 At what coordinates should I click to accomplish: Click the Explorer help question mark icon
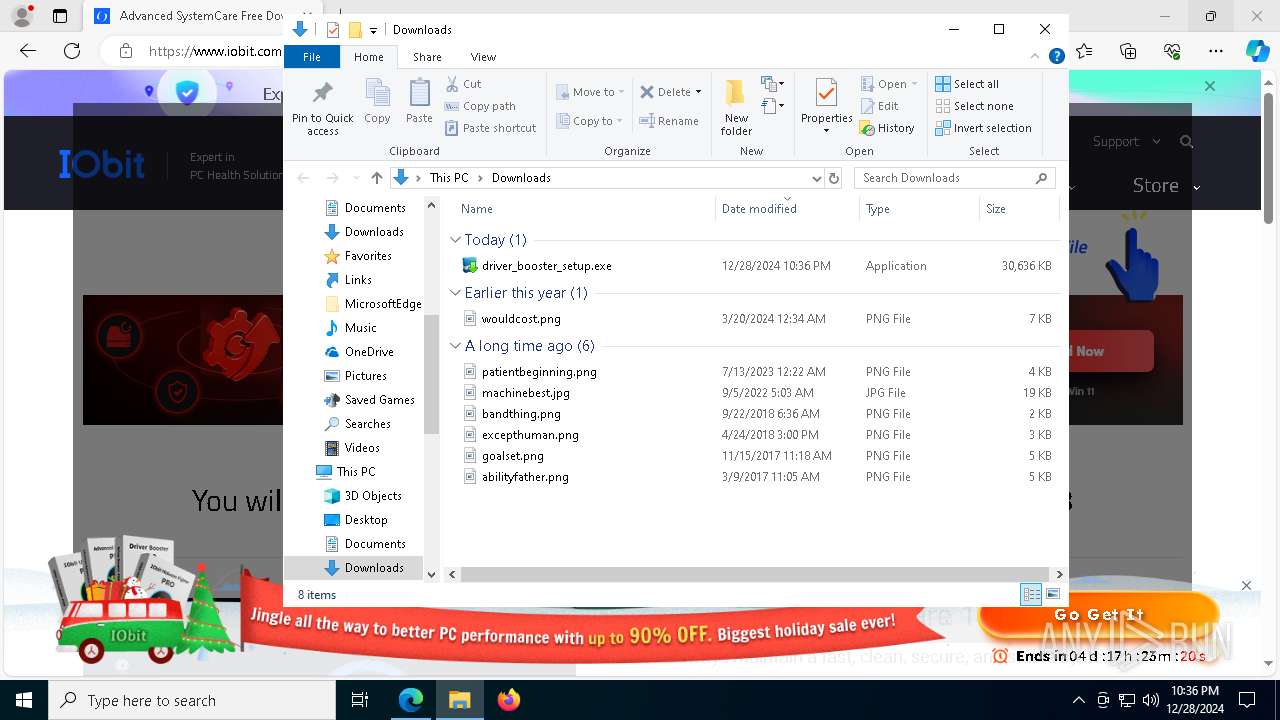[1056, 57]
